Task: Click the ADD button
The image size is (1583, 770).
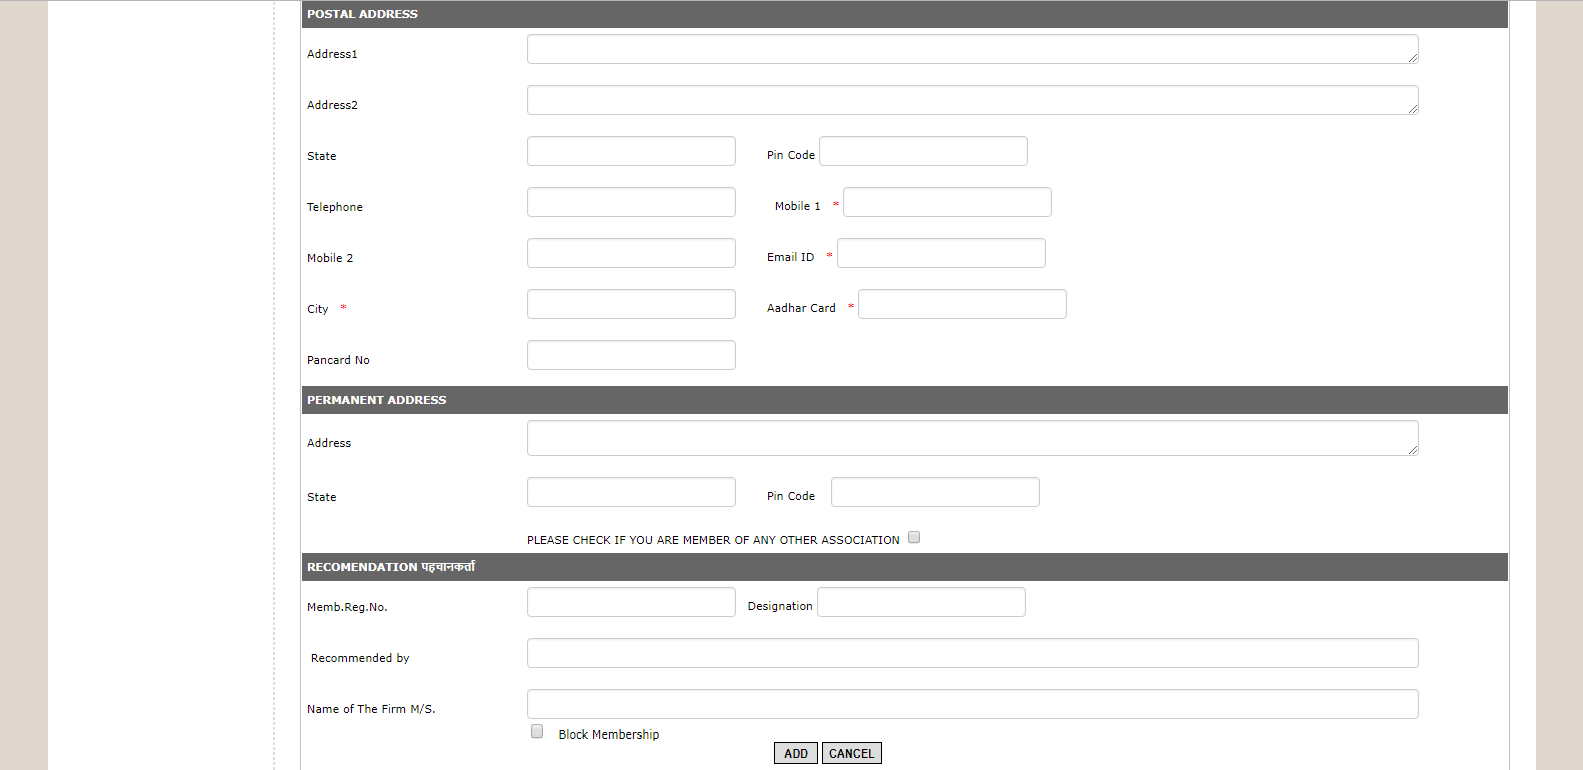Action: click(x=795, y=753)
